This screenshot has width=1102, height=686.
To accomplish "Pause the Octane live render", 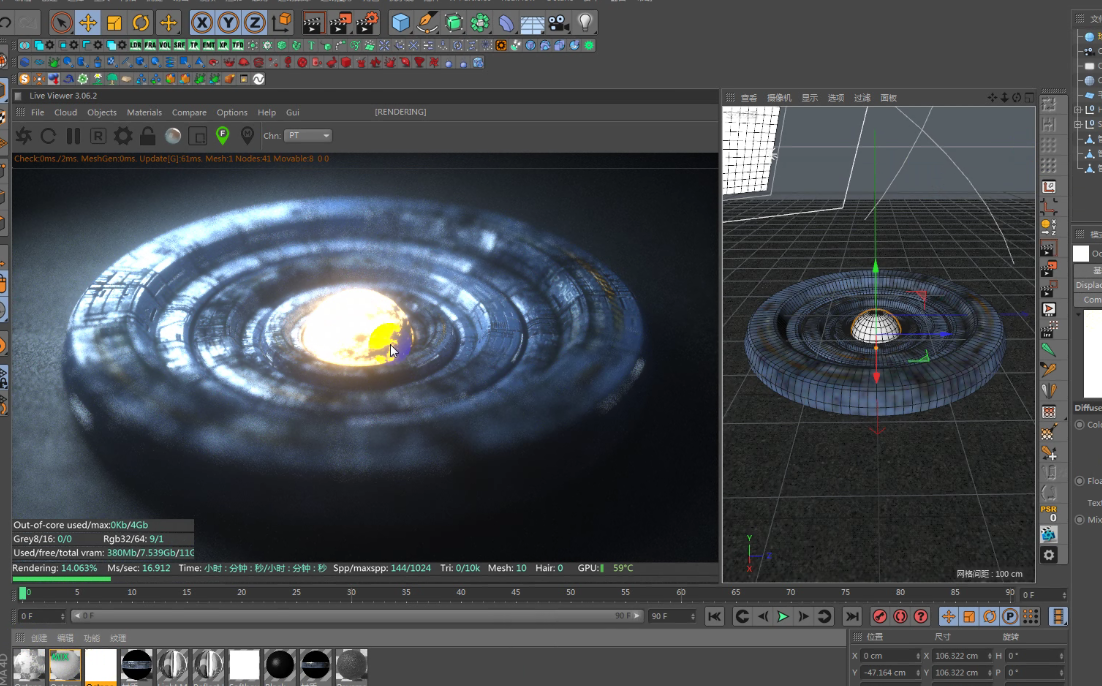I will click(x=71, y=136).
